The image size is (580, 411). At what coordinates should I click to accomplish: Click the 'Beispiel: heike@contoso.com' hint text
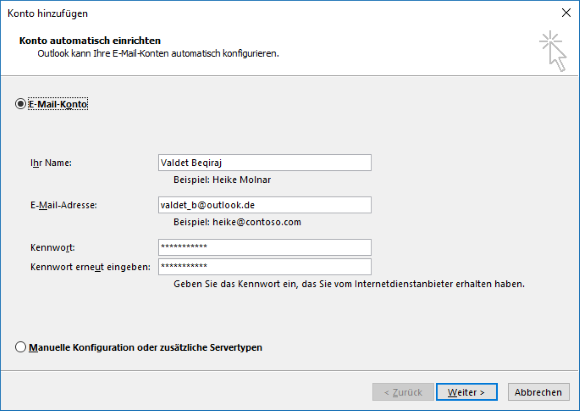[237, 222]
